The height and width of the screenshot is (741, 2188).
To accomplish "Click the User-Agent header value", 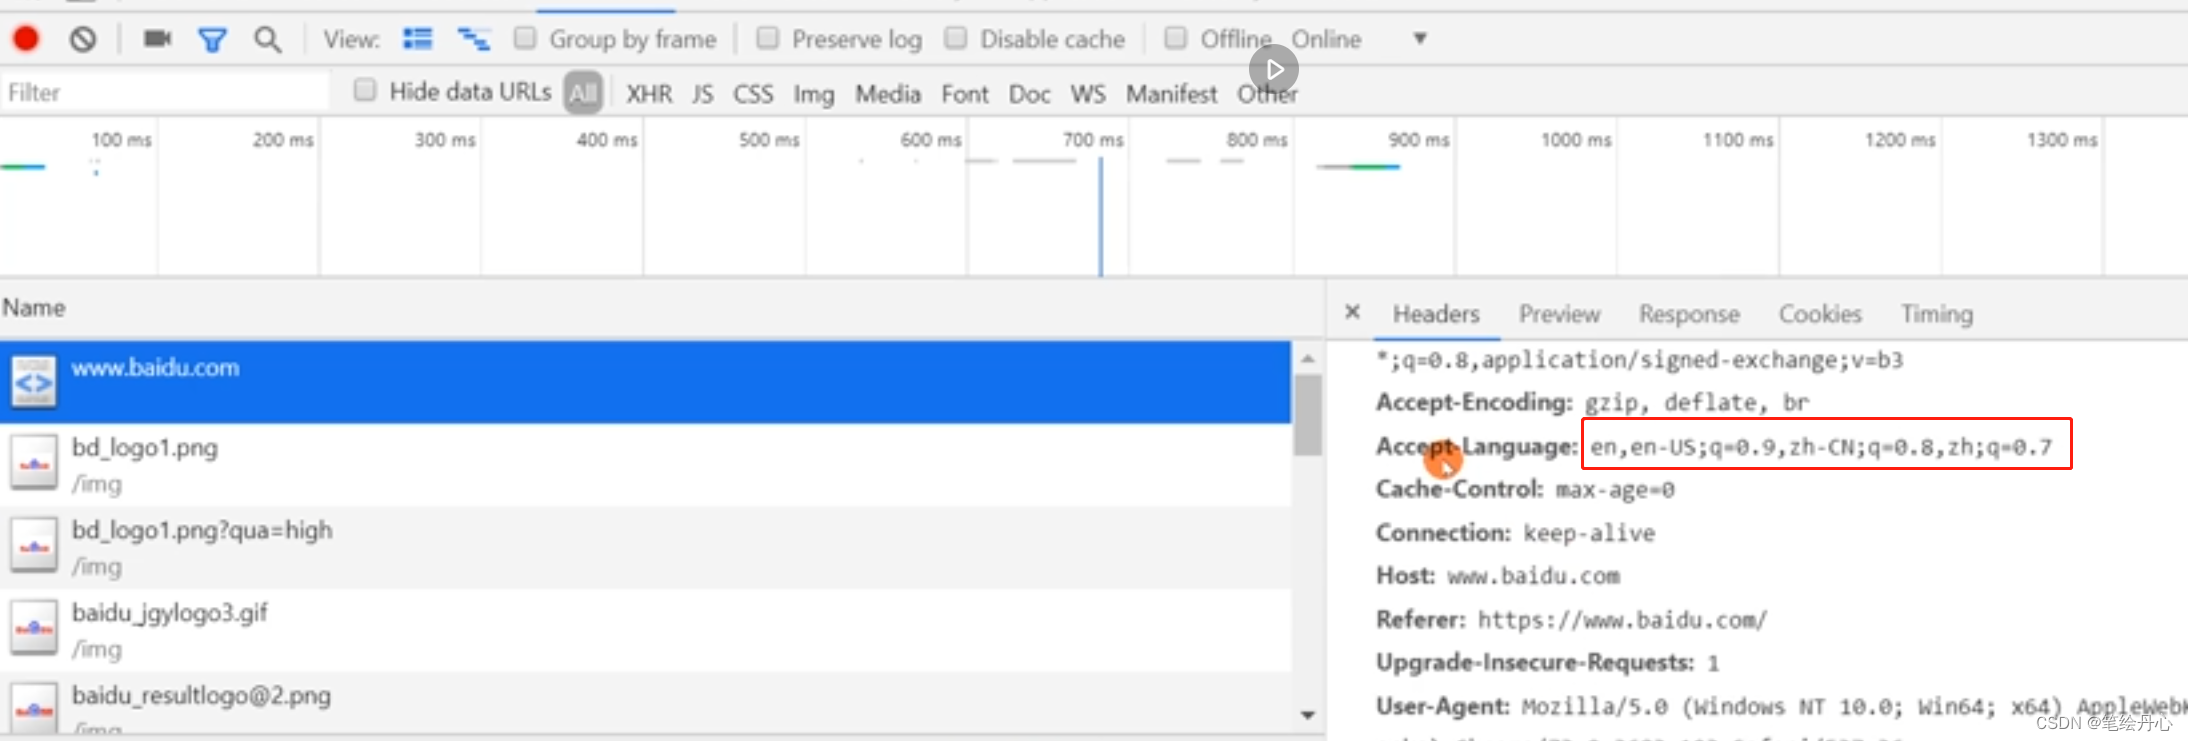I will [1855, 707].
